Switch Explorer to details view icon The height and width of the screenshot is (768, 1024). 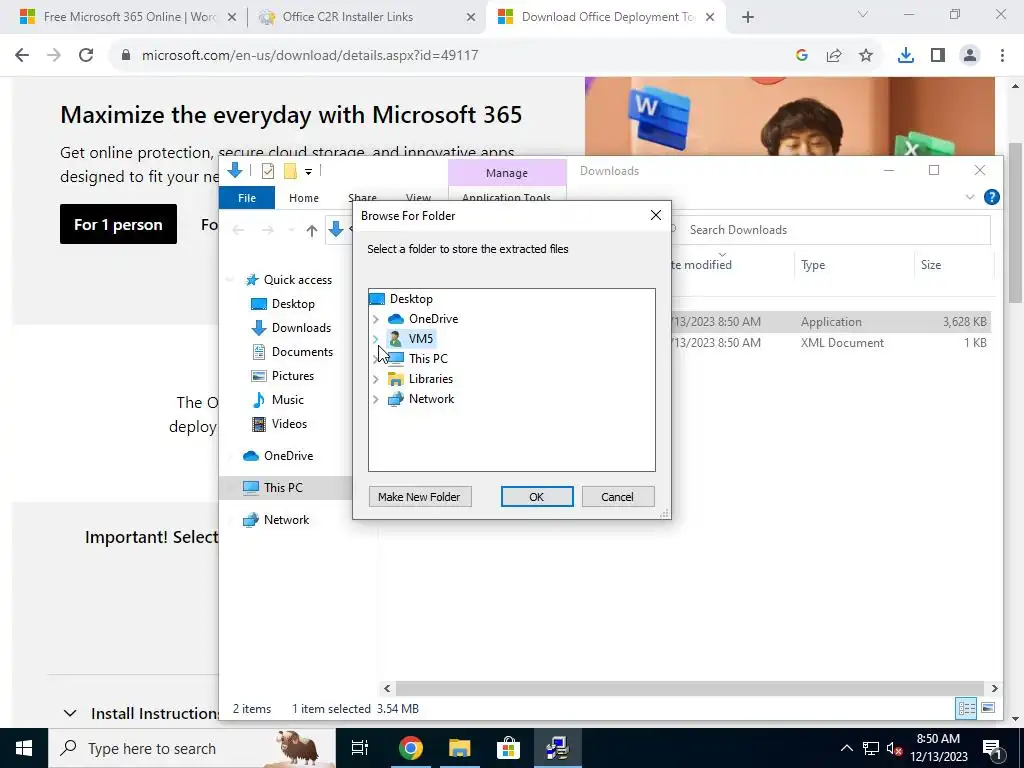click(966, 708)
